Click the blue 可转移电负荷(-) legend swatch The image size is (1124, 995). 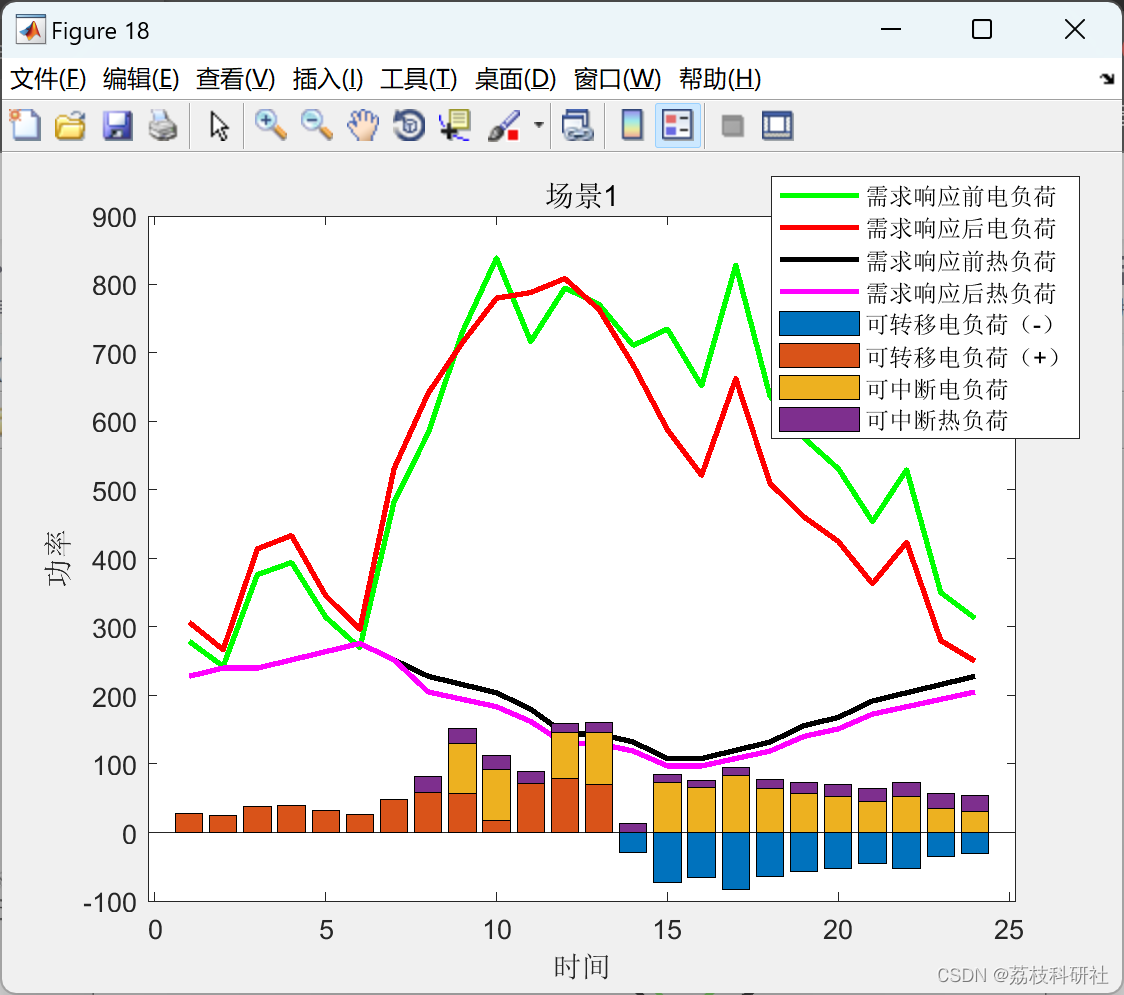point(819,324)
